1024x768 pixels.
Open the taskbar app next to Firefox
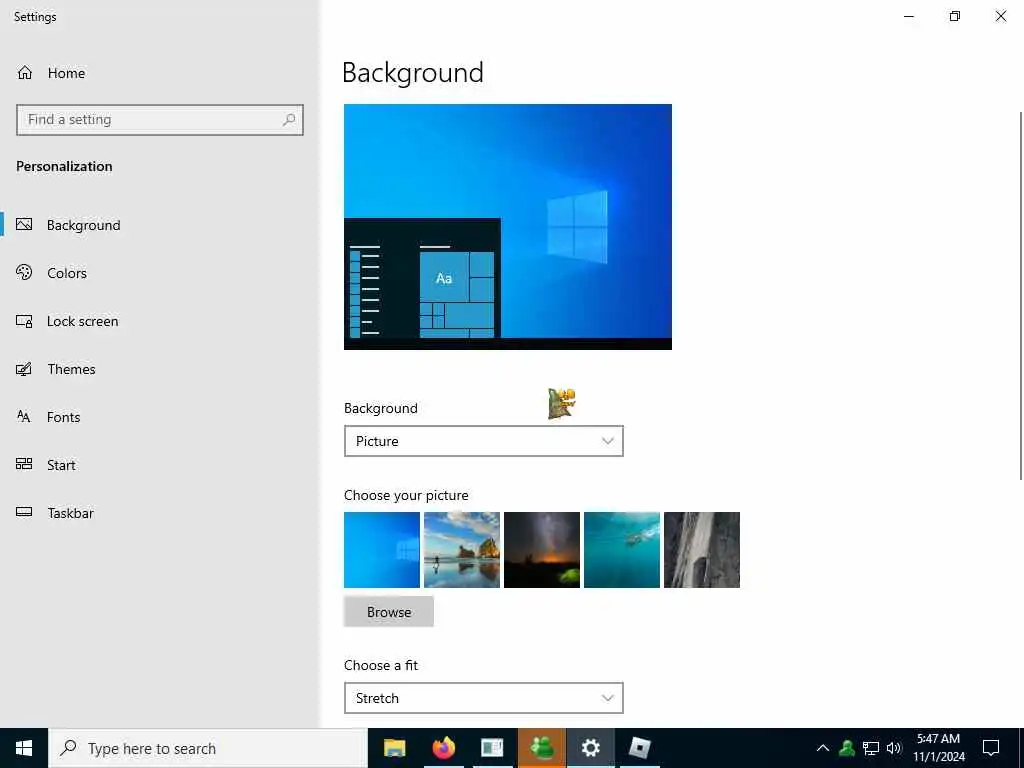pos(492,748)
